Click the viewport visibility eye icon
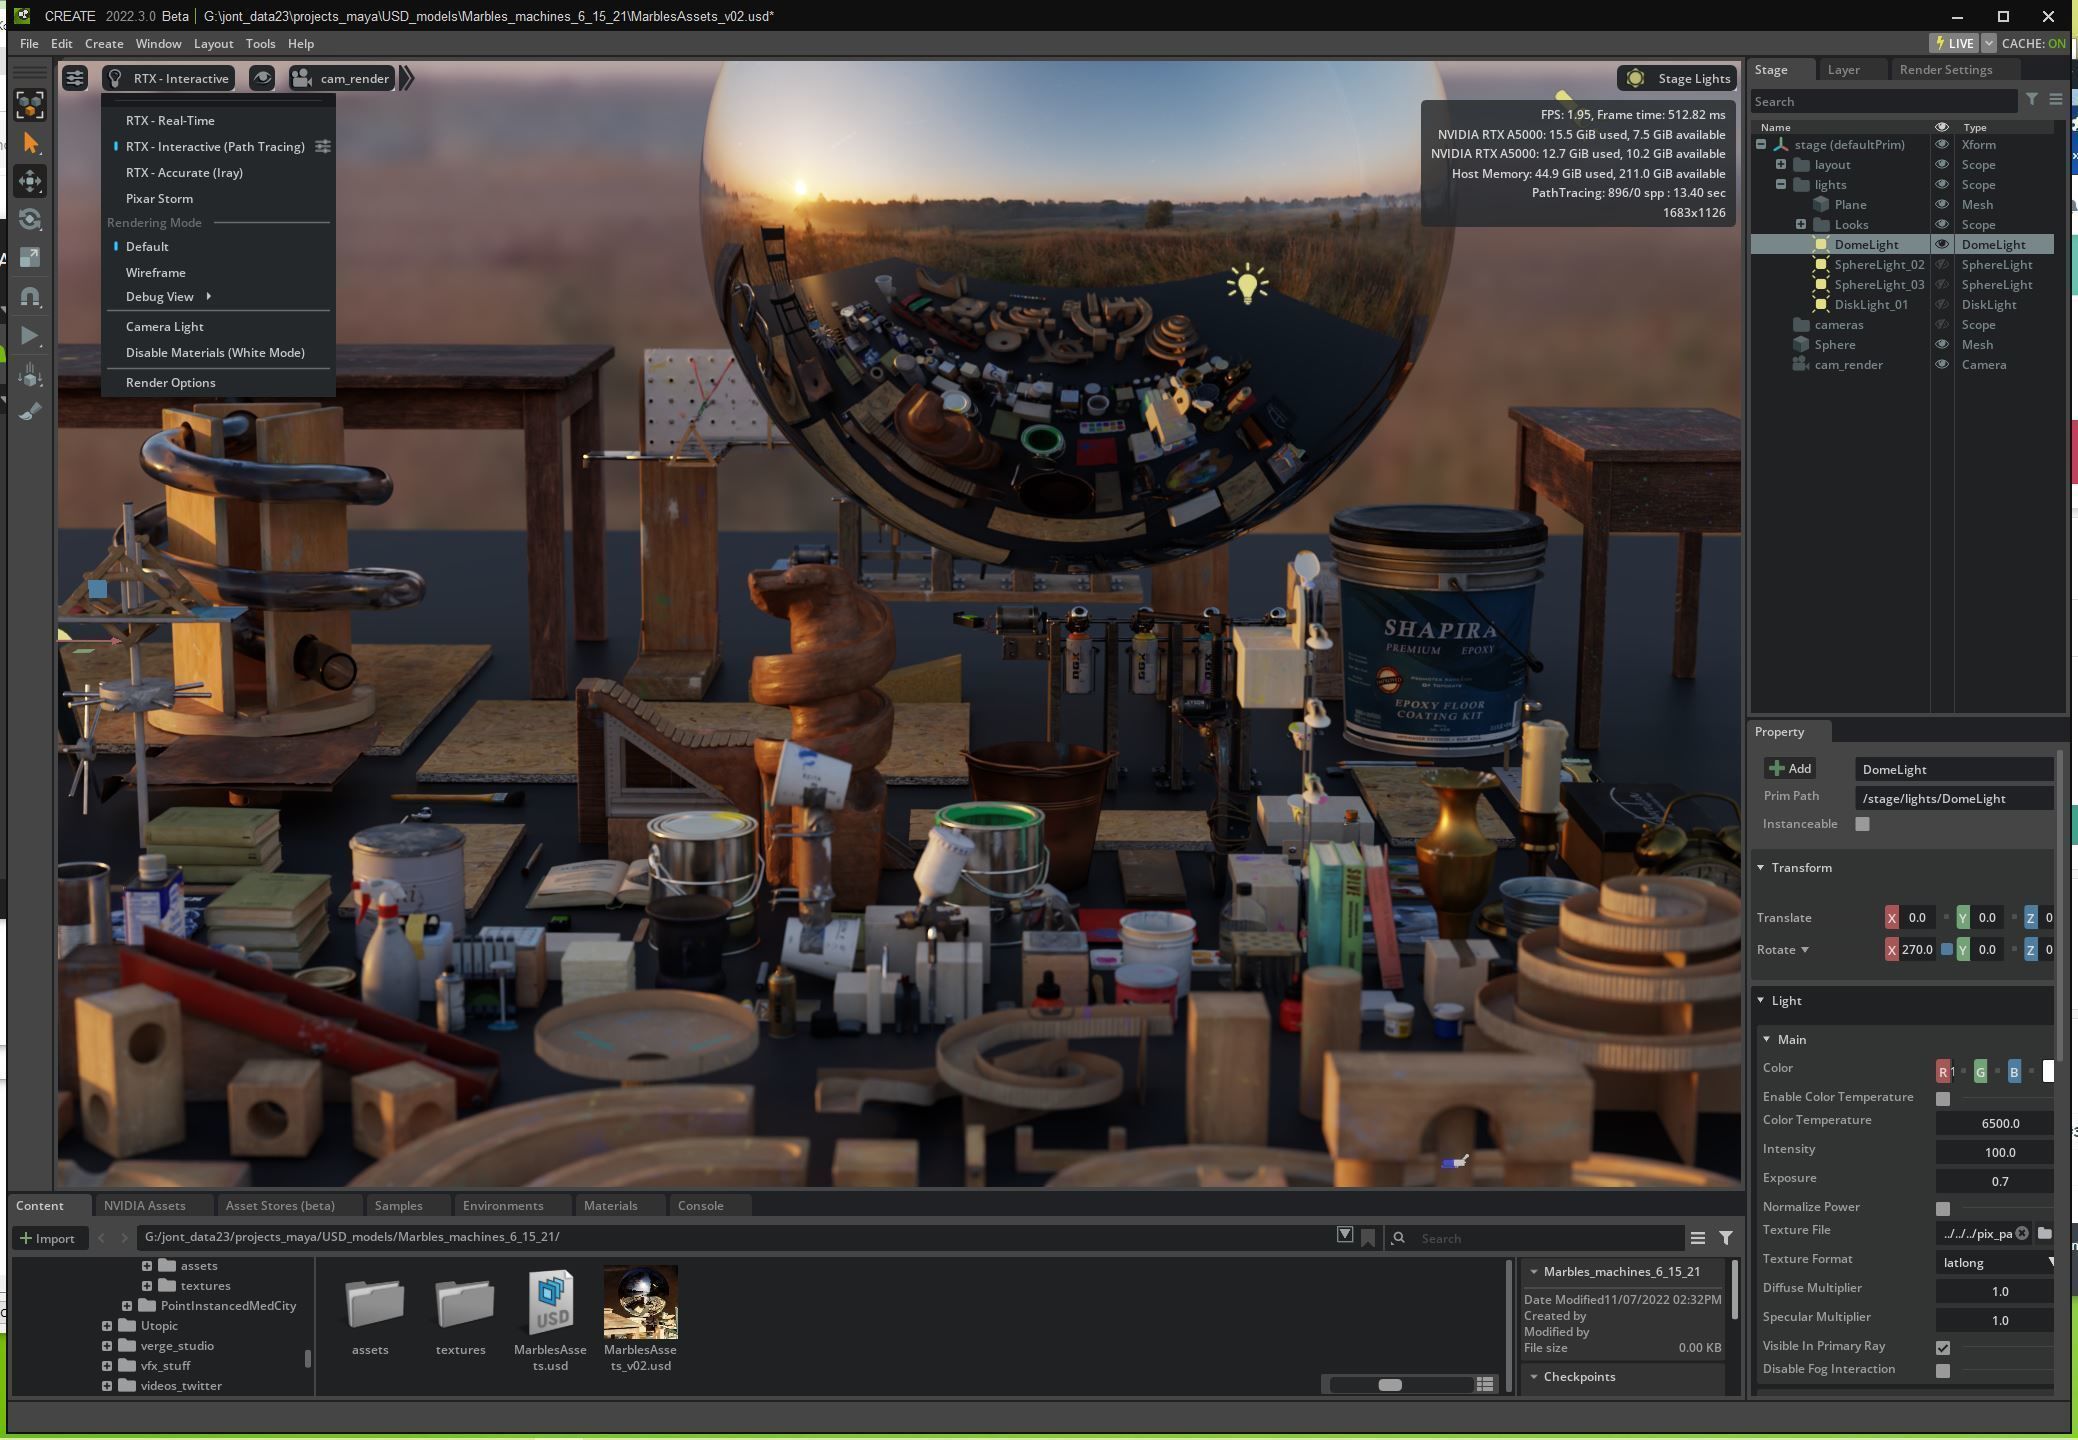 [262, 78]
